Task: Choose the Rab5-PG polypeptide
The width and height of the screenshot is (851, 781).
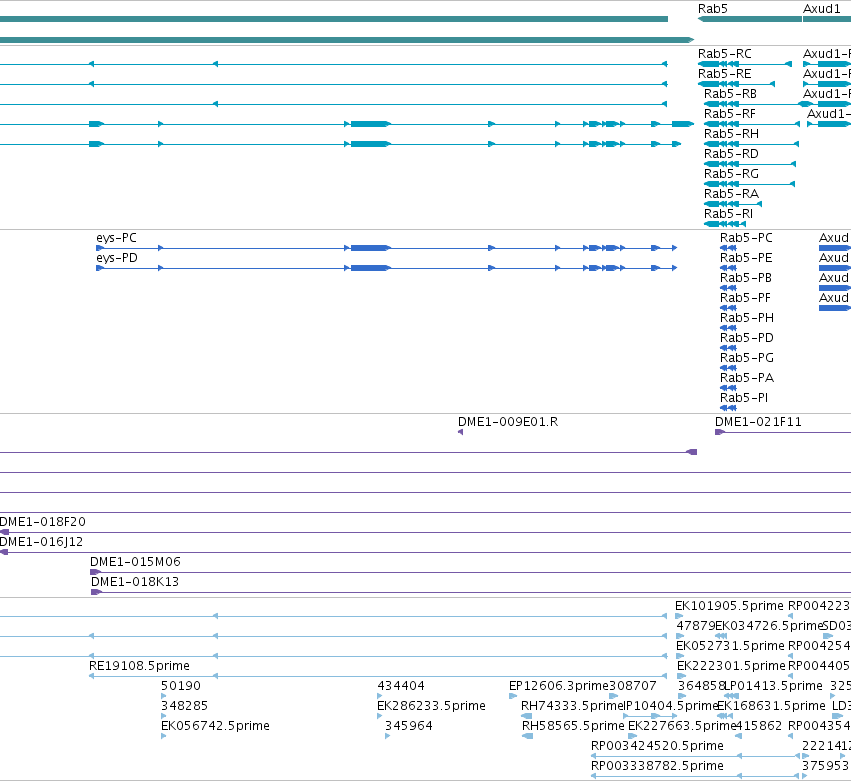Action: tap(747, 359)
